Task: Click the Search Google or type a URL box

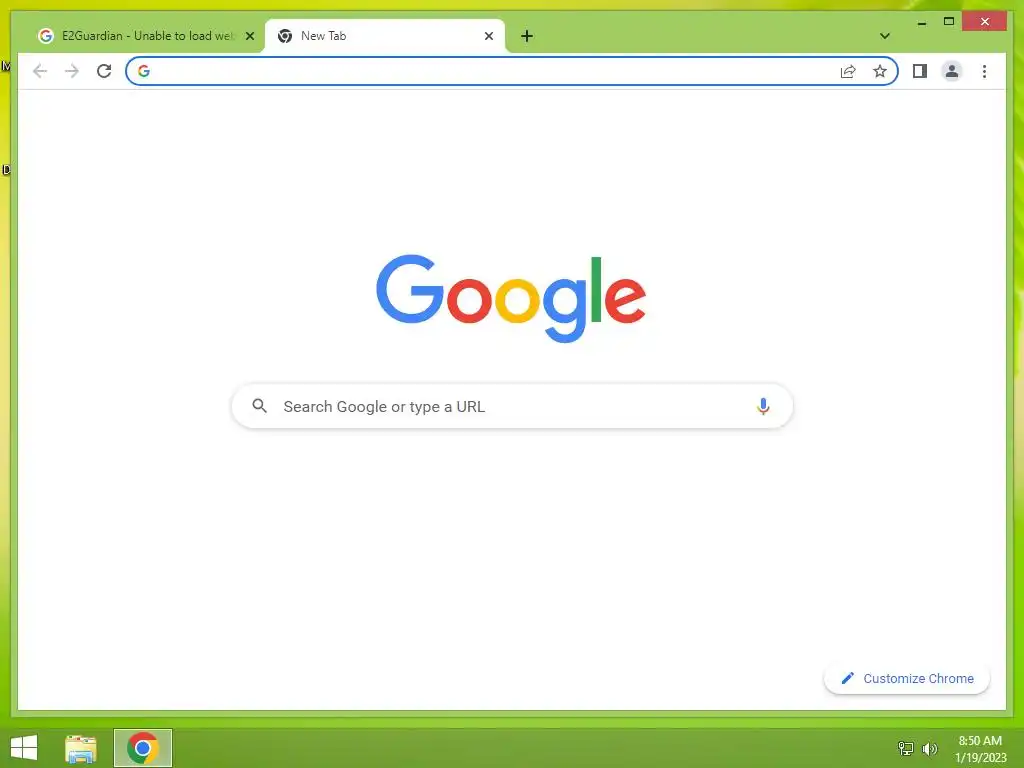Action: click(x=512, y=406)
